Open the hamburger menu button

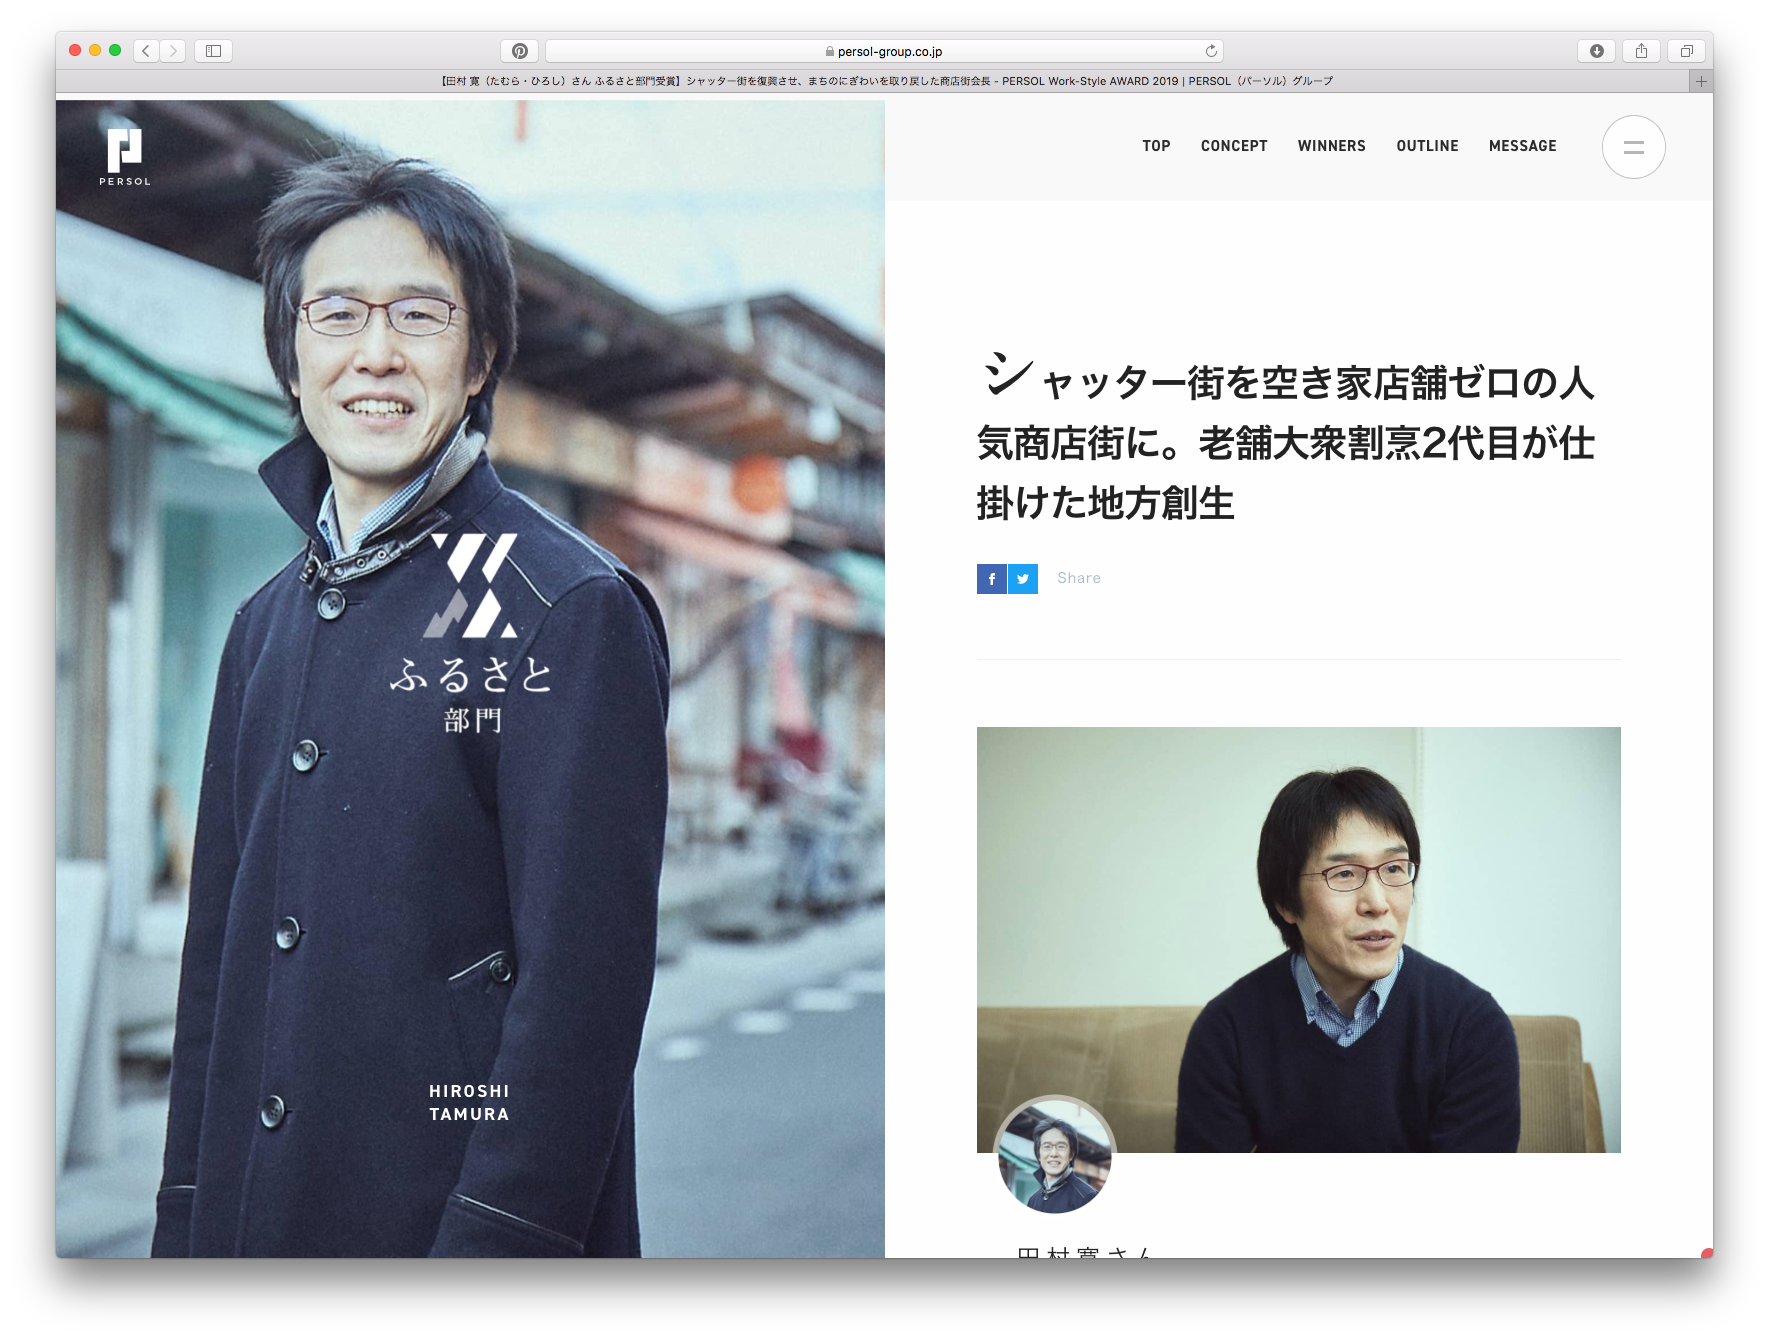pos(1633,147)
